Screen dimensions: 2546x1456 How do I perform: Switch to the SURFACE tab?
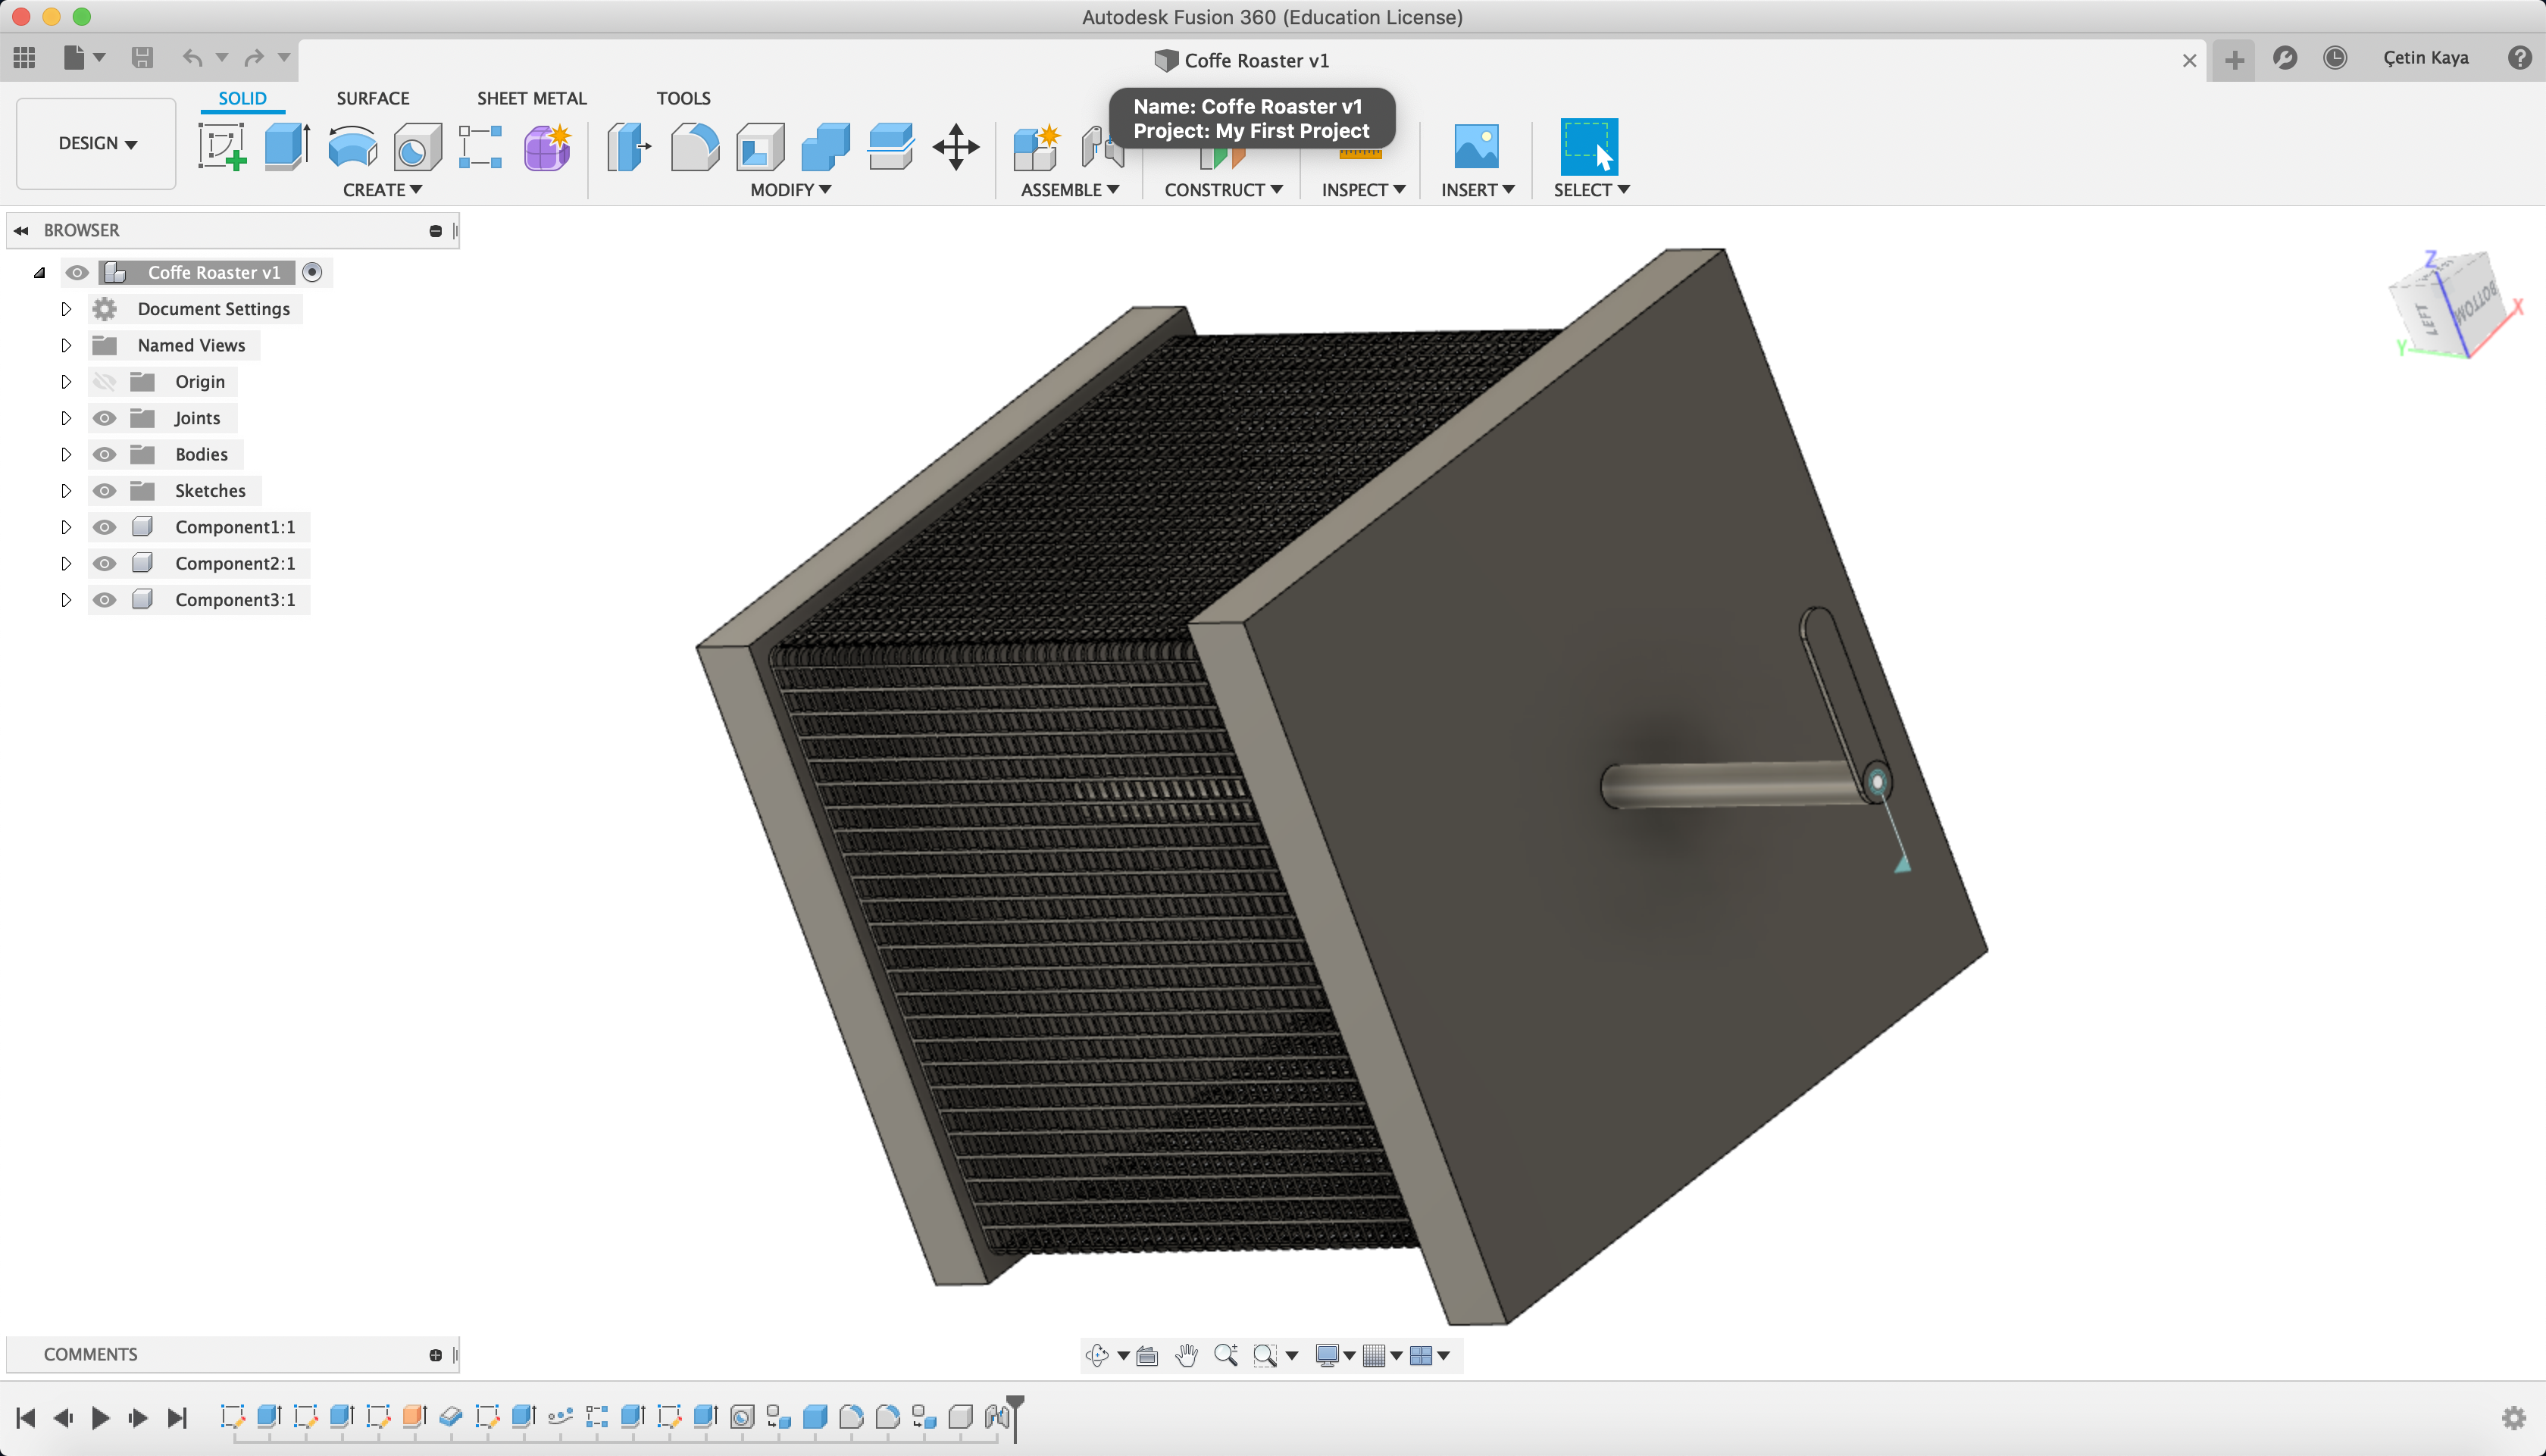click(x=373, y=98)
